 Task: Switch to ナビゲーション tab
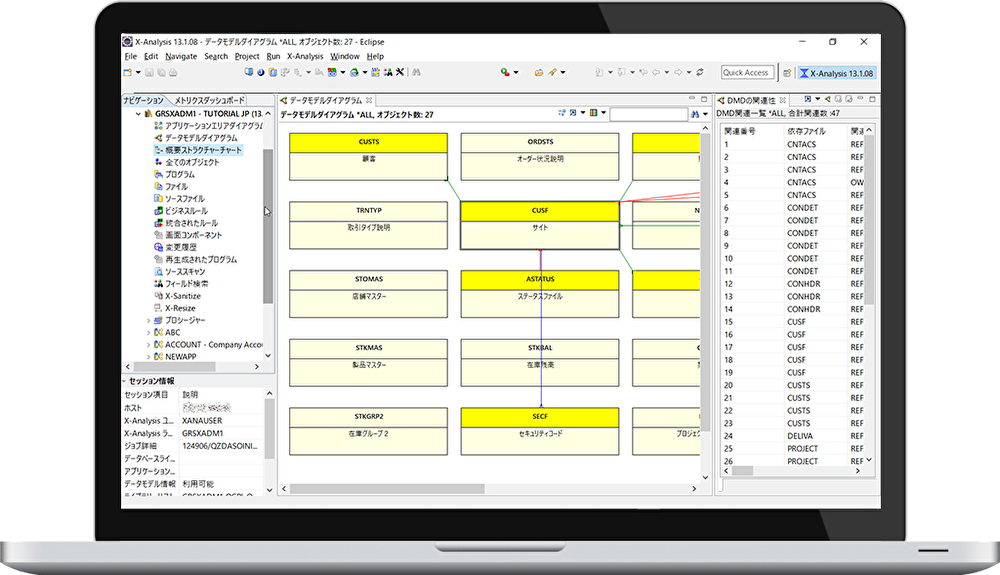(x=143, y=100)
